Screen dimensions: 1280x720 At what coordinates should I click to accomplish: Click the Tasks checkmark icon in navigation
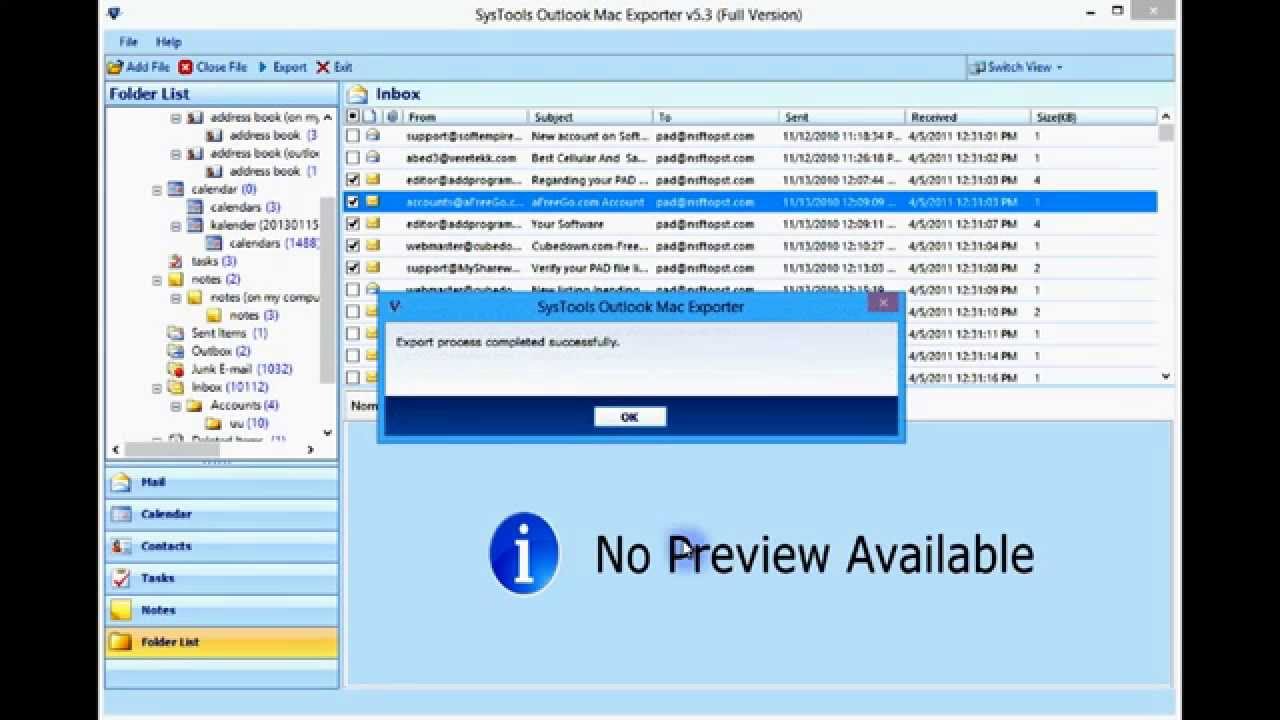point(121,578)
